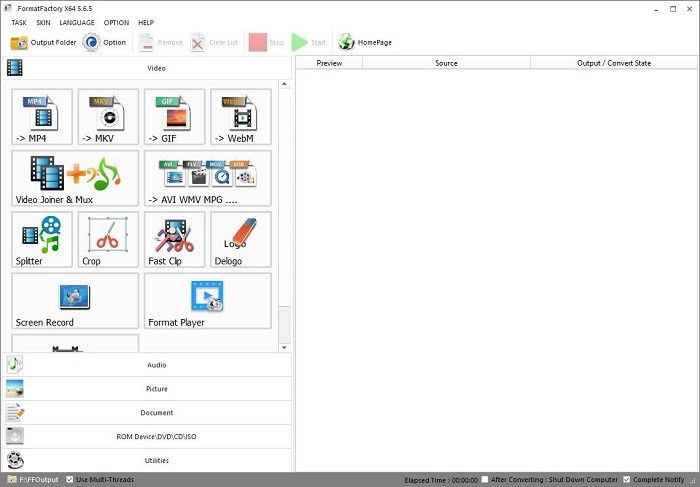Expand the Utilities category

(147, 460)
